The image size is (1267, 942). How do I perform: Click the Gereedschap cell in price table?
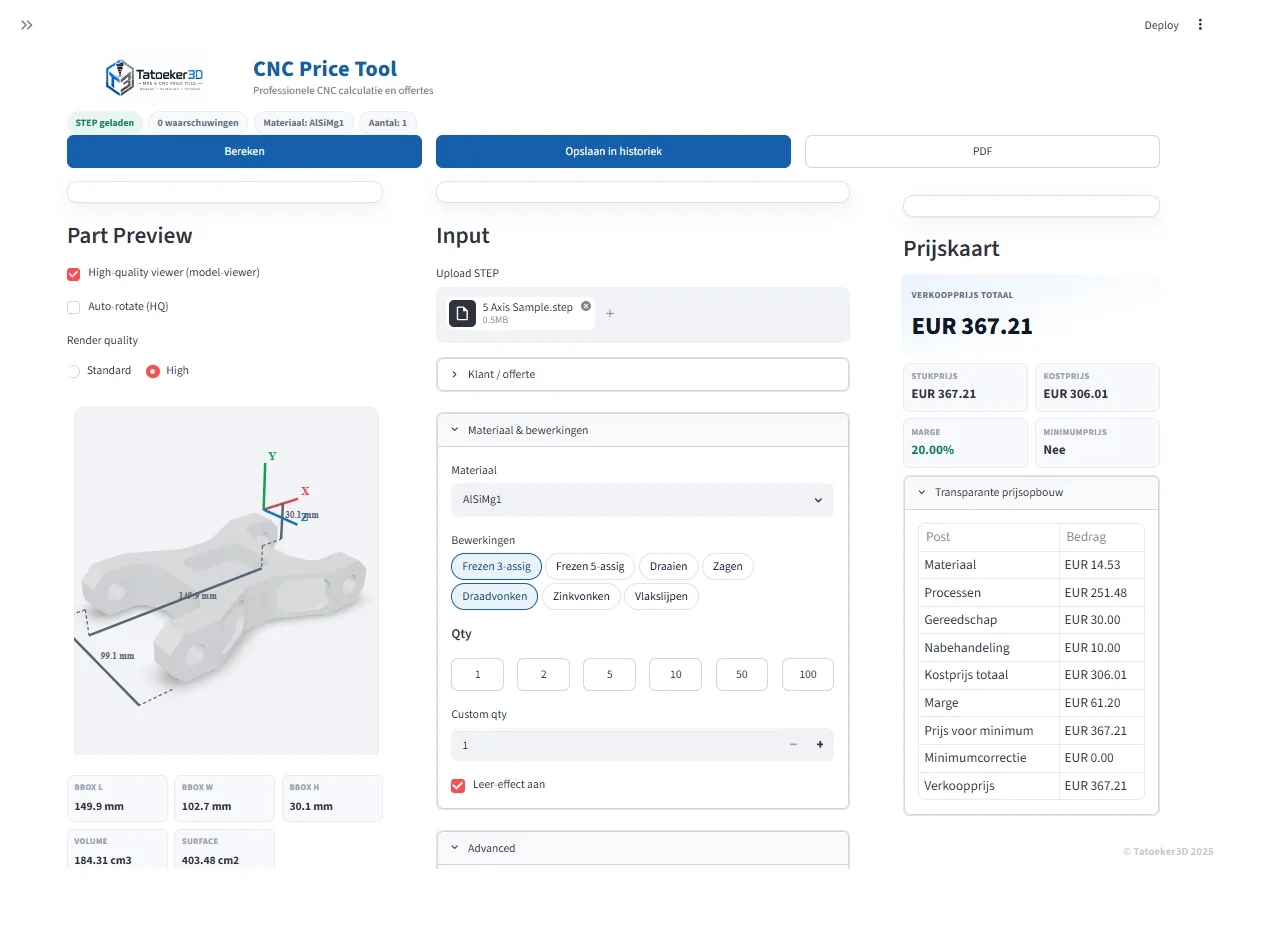[x=988, y=620]
